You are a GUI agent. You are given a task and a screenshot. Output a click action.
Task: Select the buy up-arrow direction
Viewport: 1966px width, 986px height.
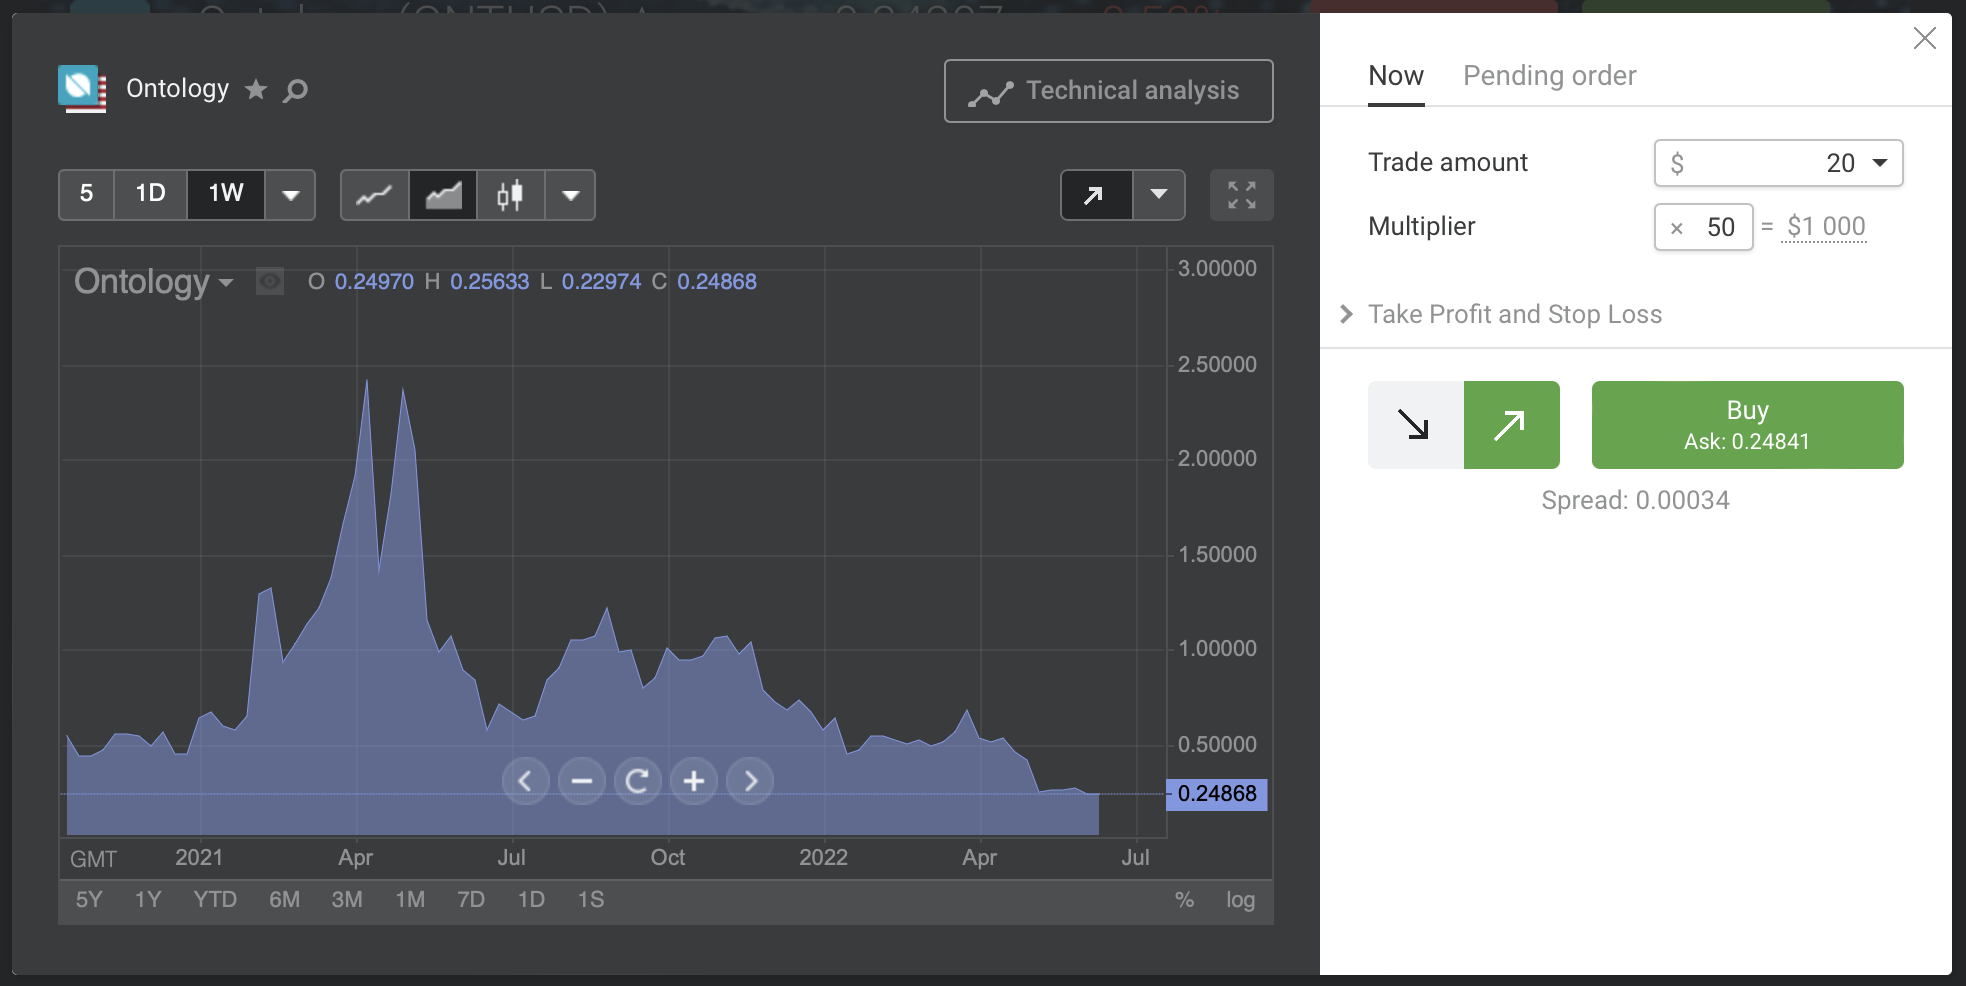(1511, 425)
